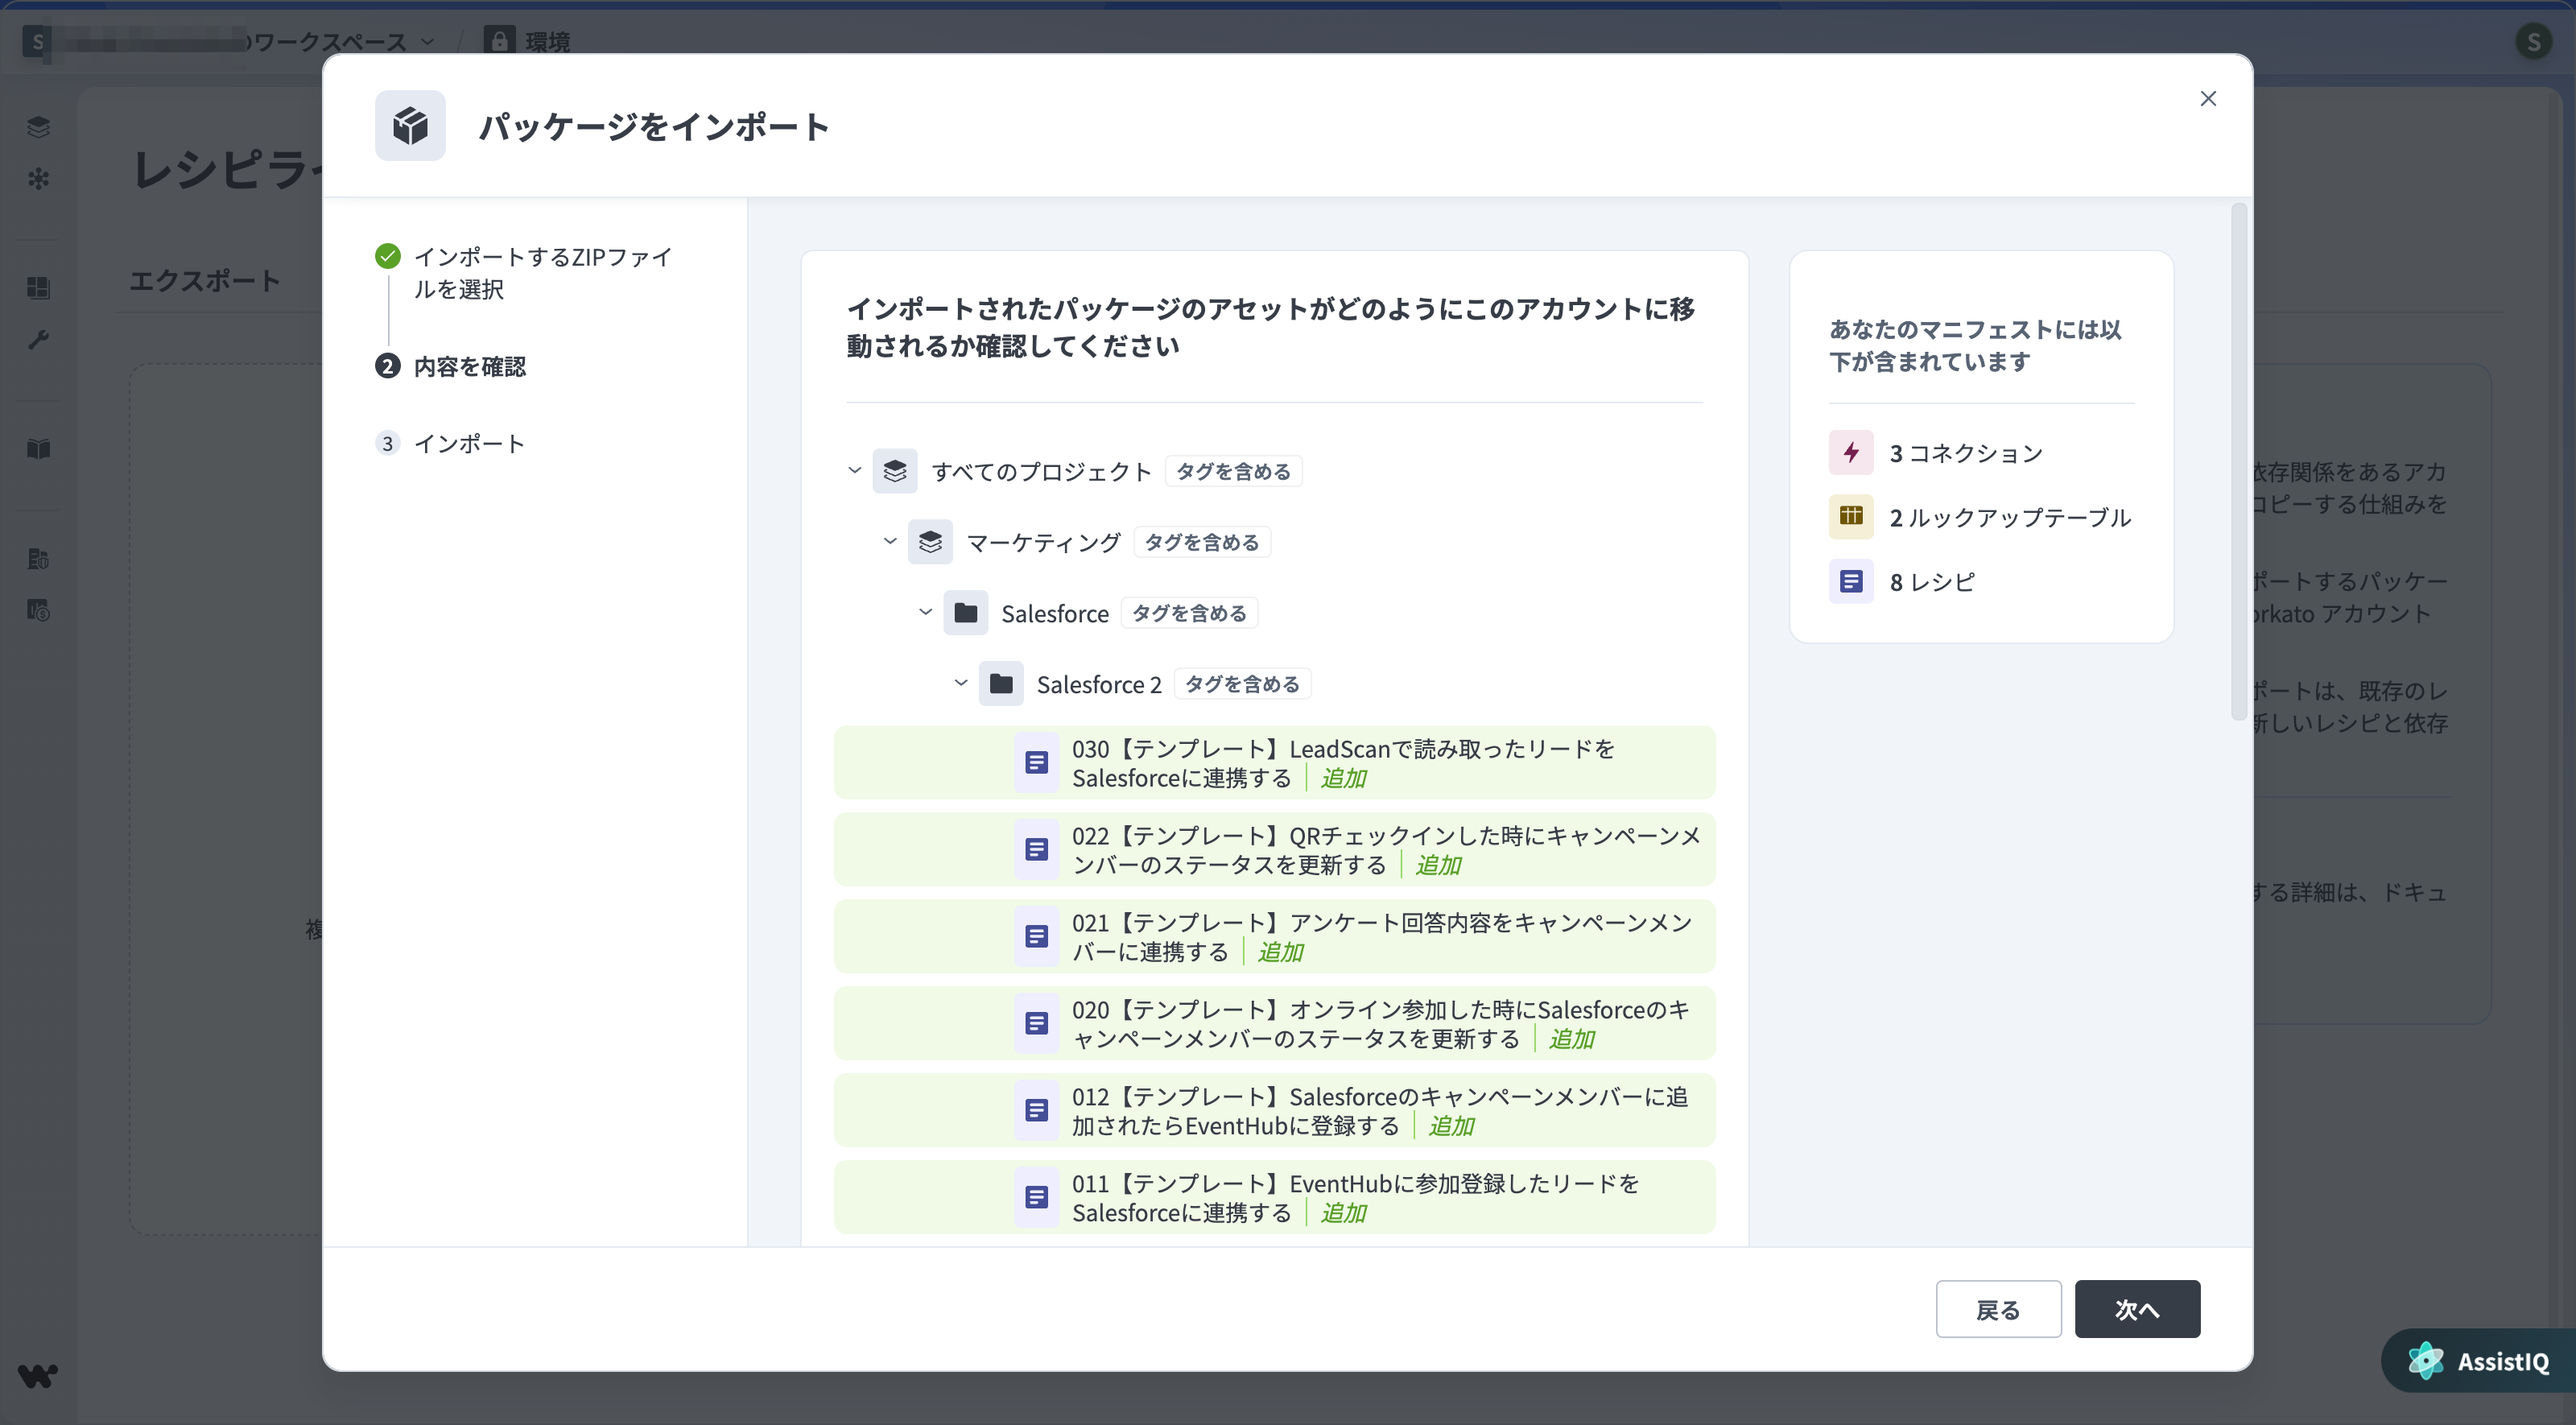Click the lock icon next to 環境
The height and width of the screenshot is (1425, 2576).
499,41
